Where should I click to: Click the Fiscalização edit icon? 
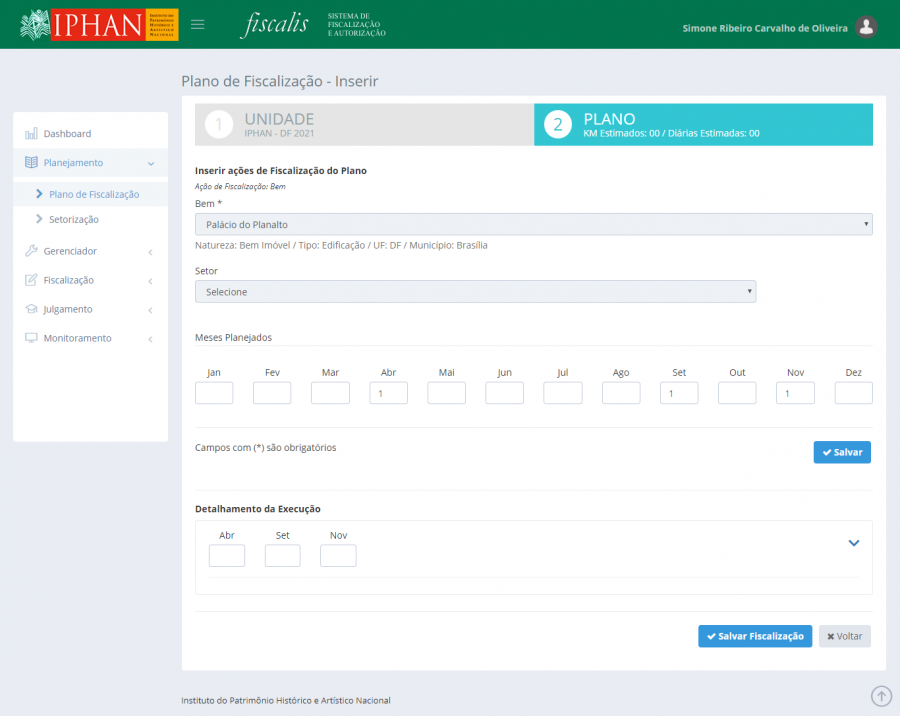coord(31,280)
